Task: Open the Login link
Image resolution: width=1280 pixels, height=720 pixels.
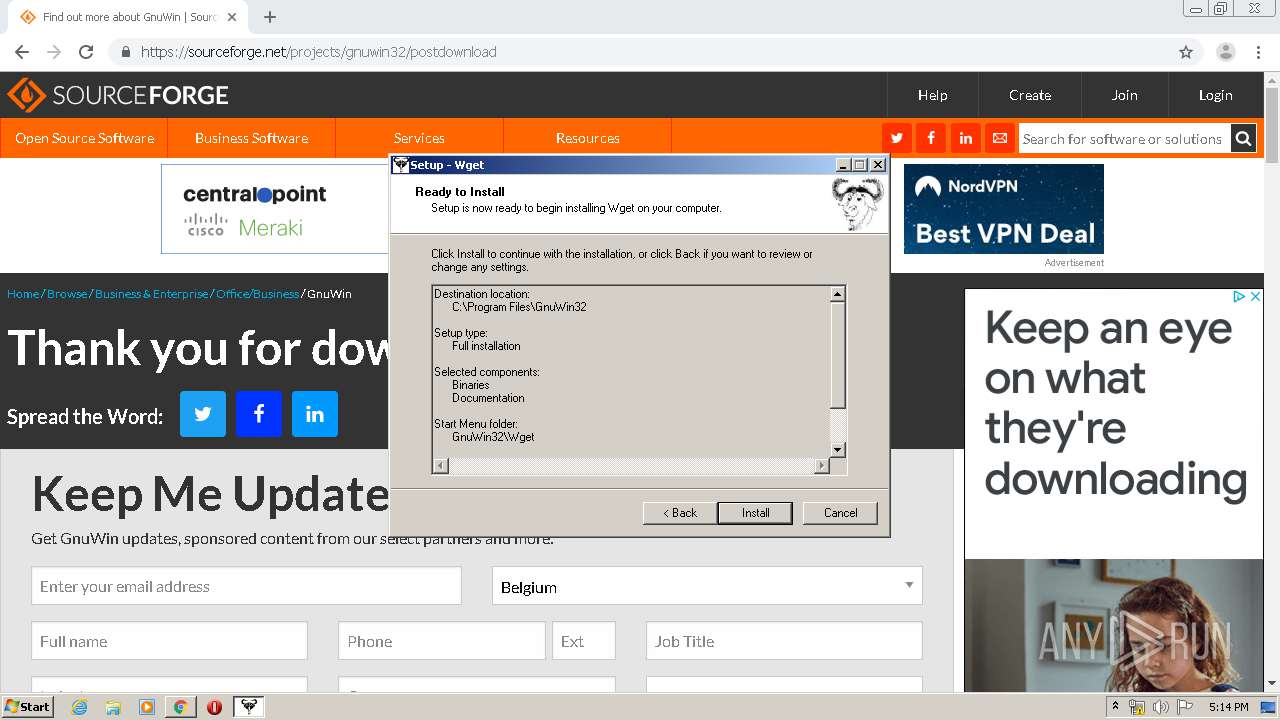Action: (x=1215, y=95)
